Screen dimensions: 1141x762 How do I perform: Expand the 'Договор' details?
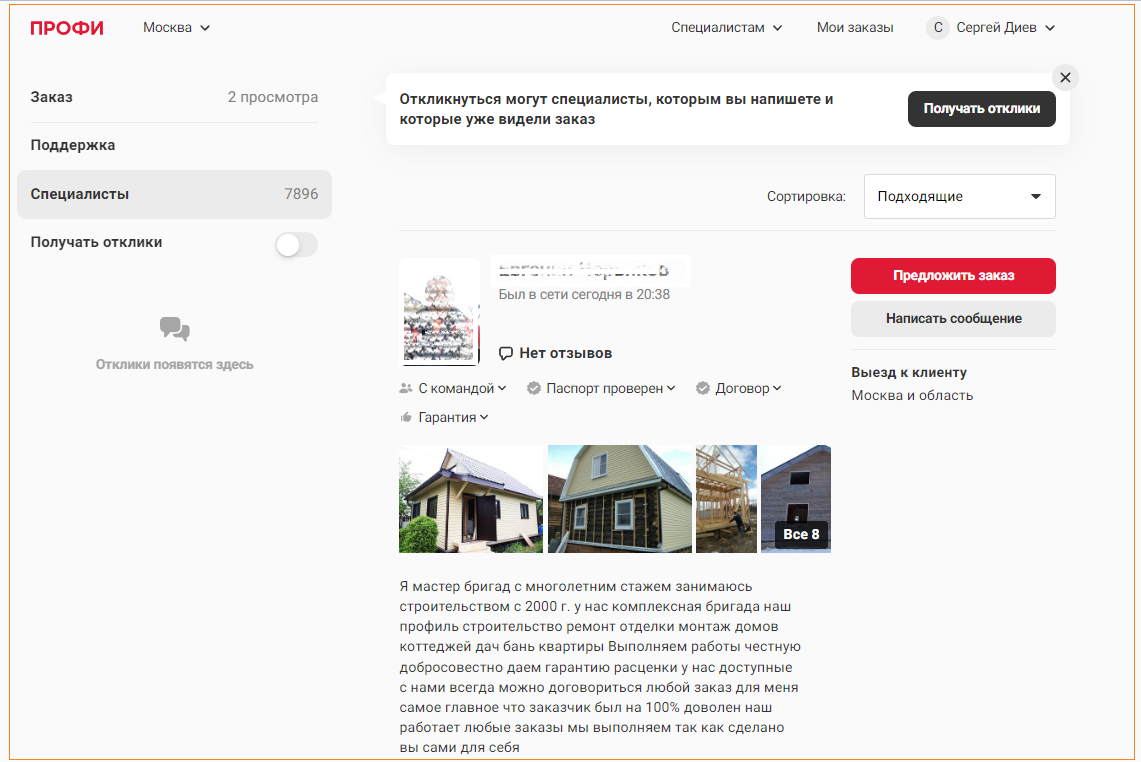click(x=748, y=389)
